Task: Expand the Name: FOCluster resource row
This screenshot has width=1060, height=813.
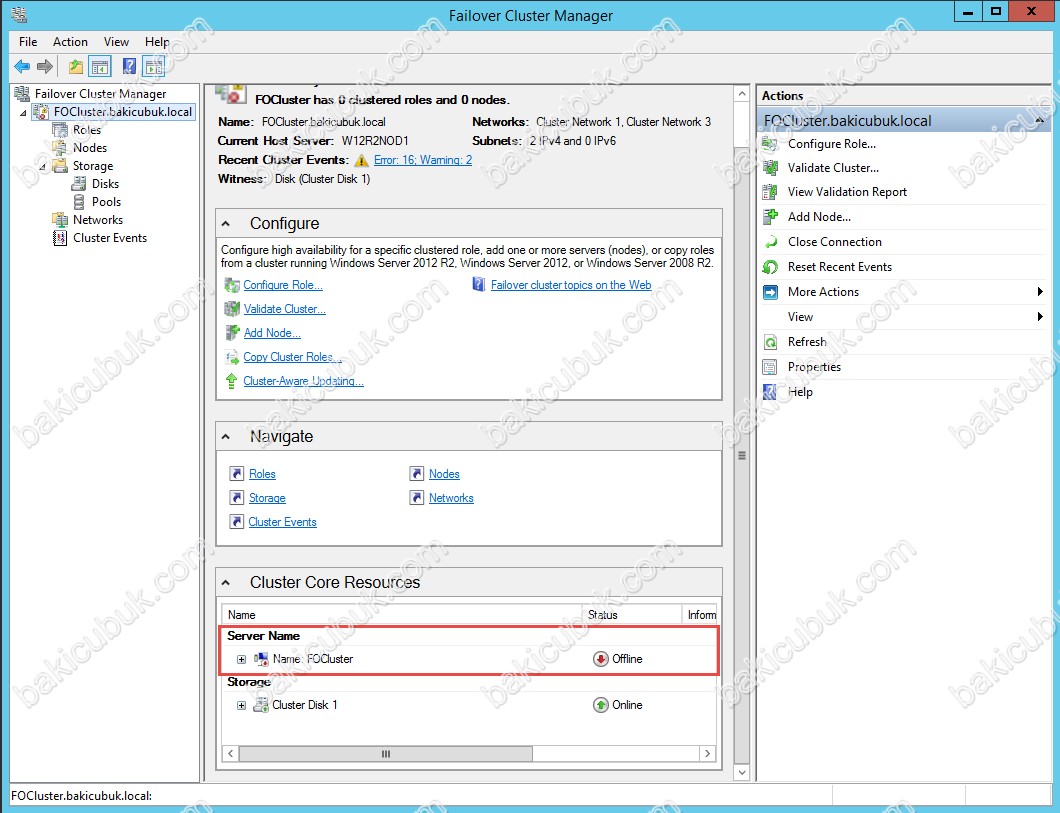Action: coord(241,659)
